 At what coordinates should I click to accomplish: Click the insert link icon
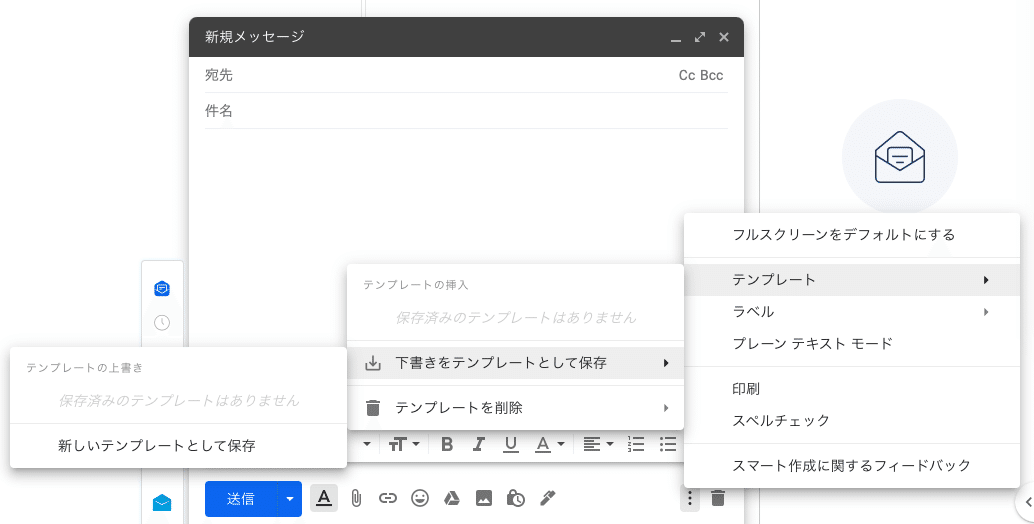coord(388,498)
